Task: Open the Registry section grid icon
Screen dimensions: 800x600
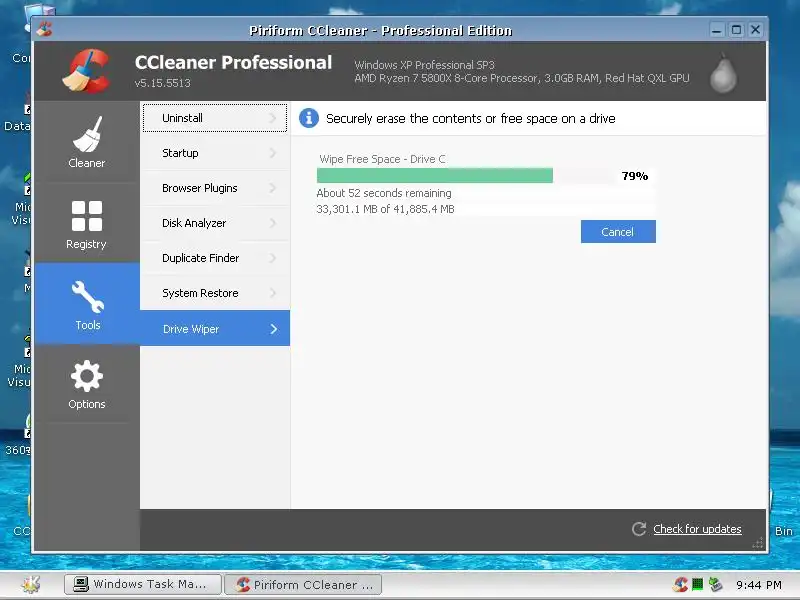Action: coord(87,216)
